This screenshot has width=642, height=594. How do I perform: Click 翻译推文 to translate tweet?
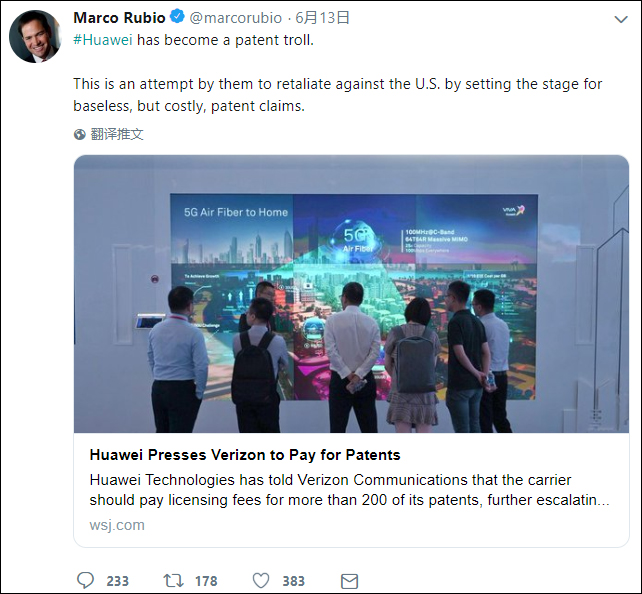pos(117,134)
